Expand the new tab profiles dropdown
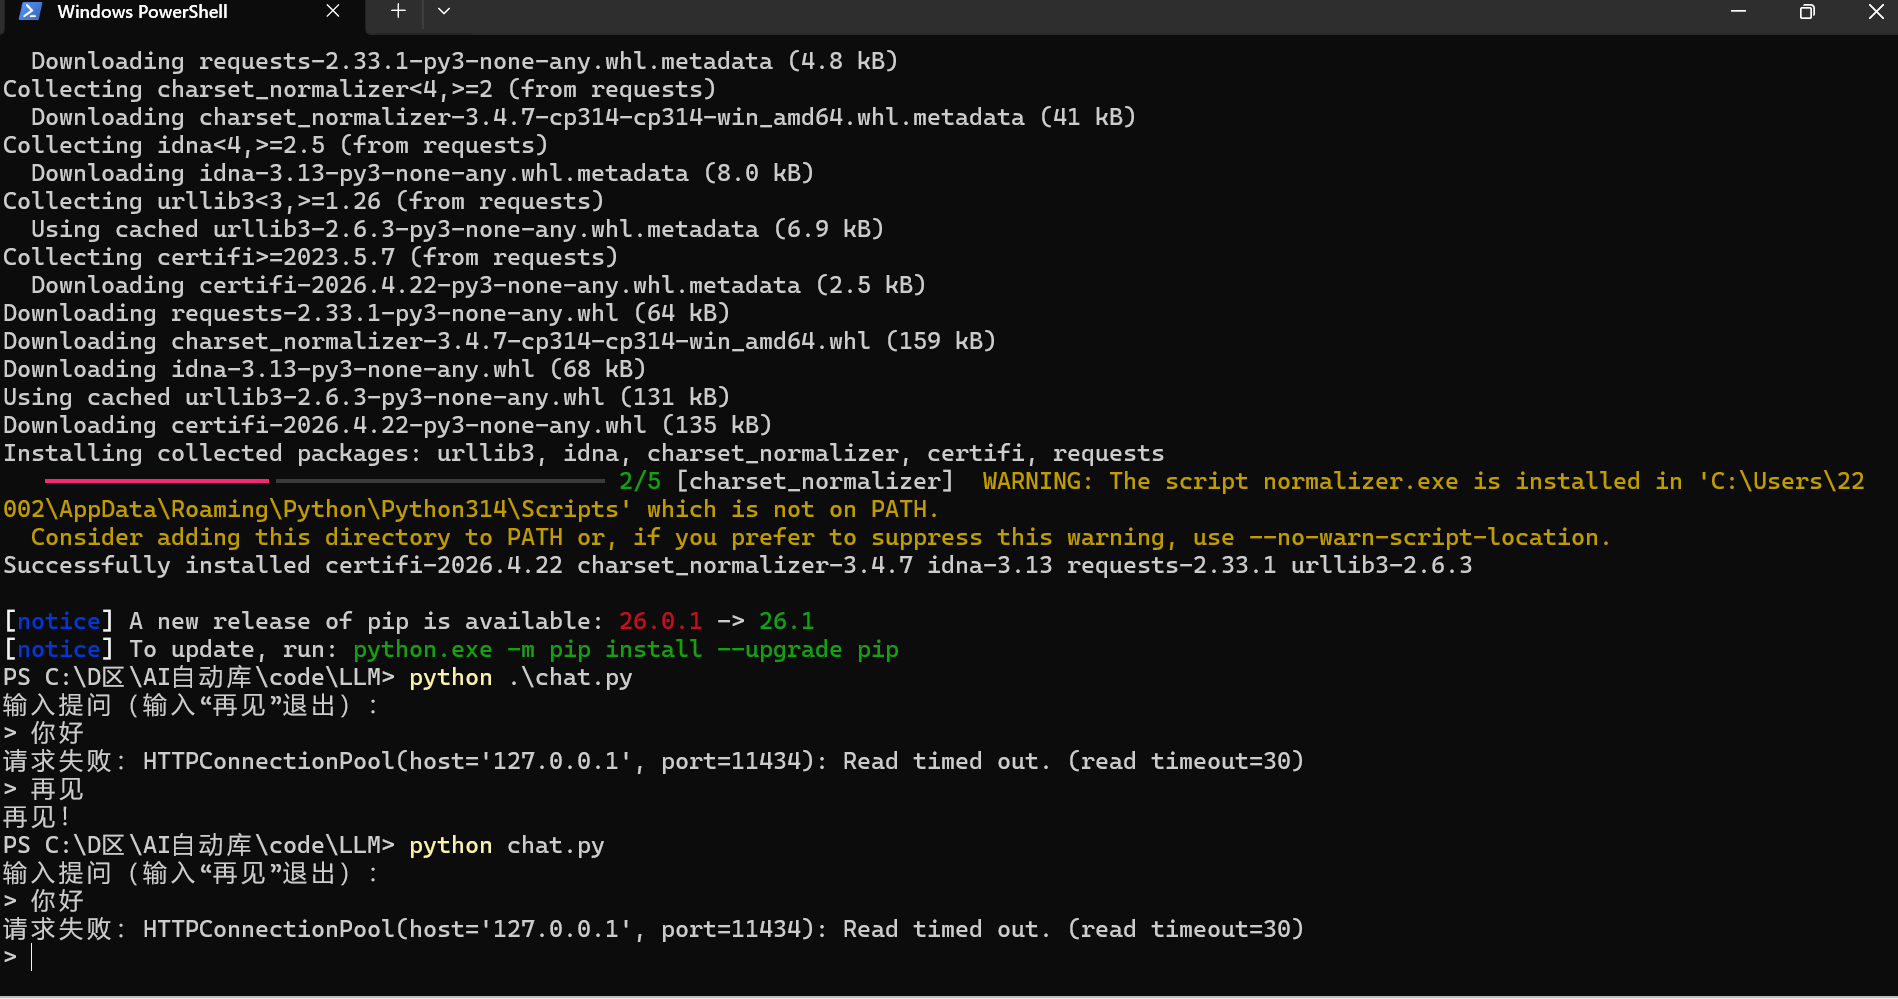The image size is (1898, 999). click(x=444, y=11)
